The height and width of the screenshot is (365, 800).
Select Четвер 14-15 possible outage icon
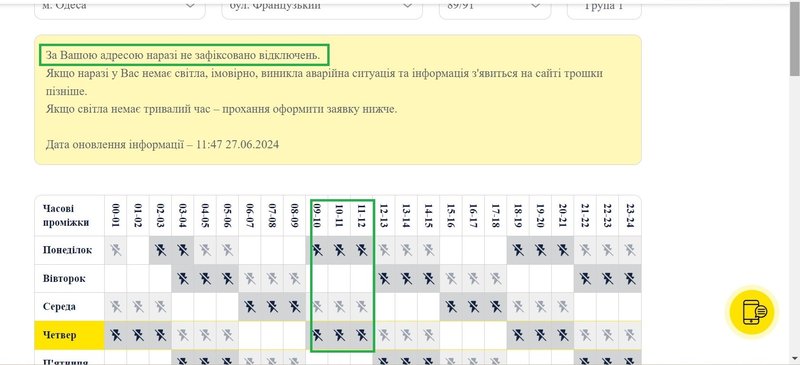pos(429,335)
